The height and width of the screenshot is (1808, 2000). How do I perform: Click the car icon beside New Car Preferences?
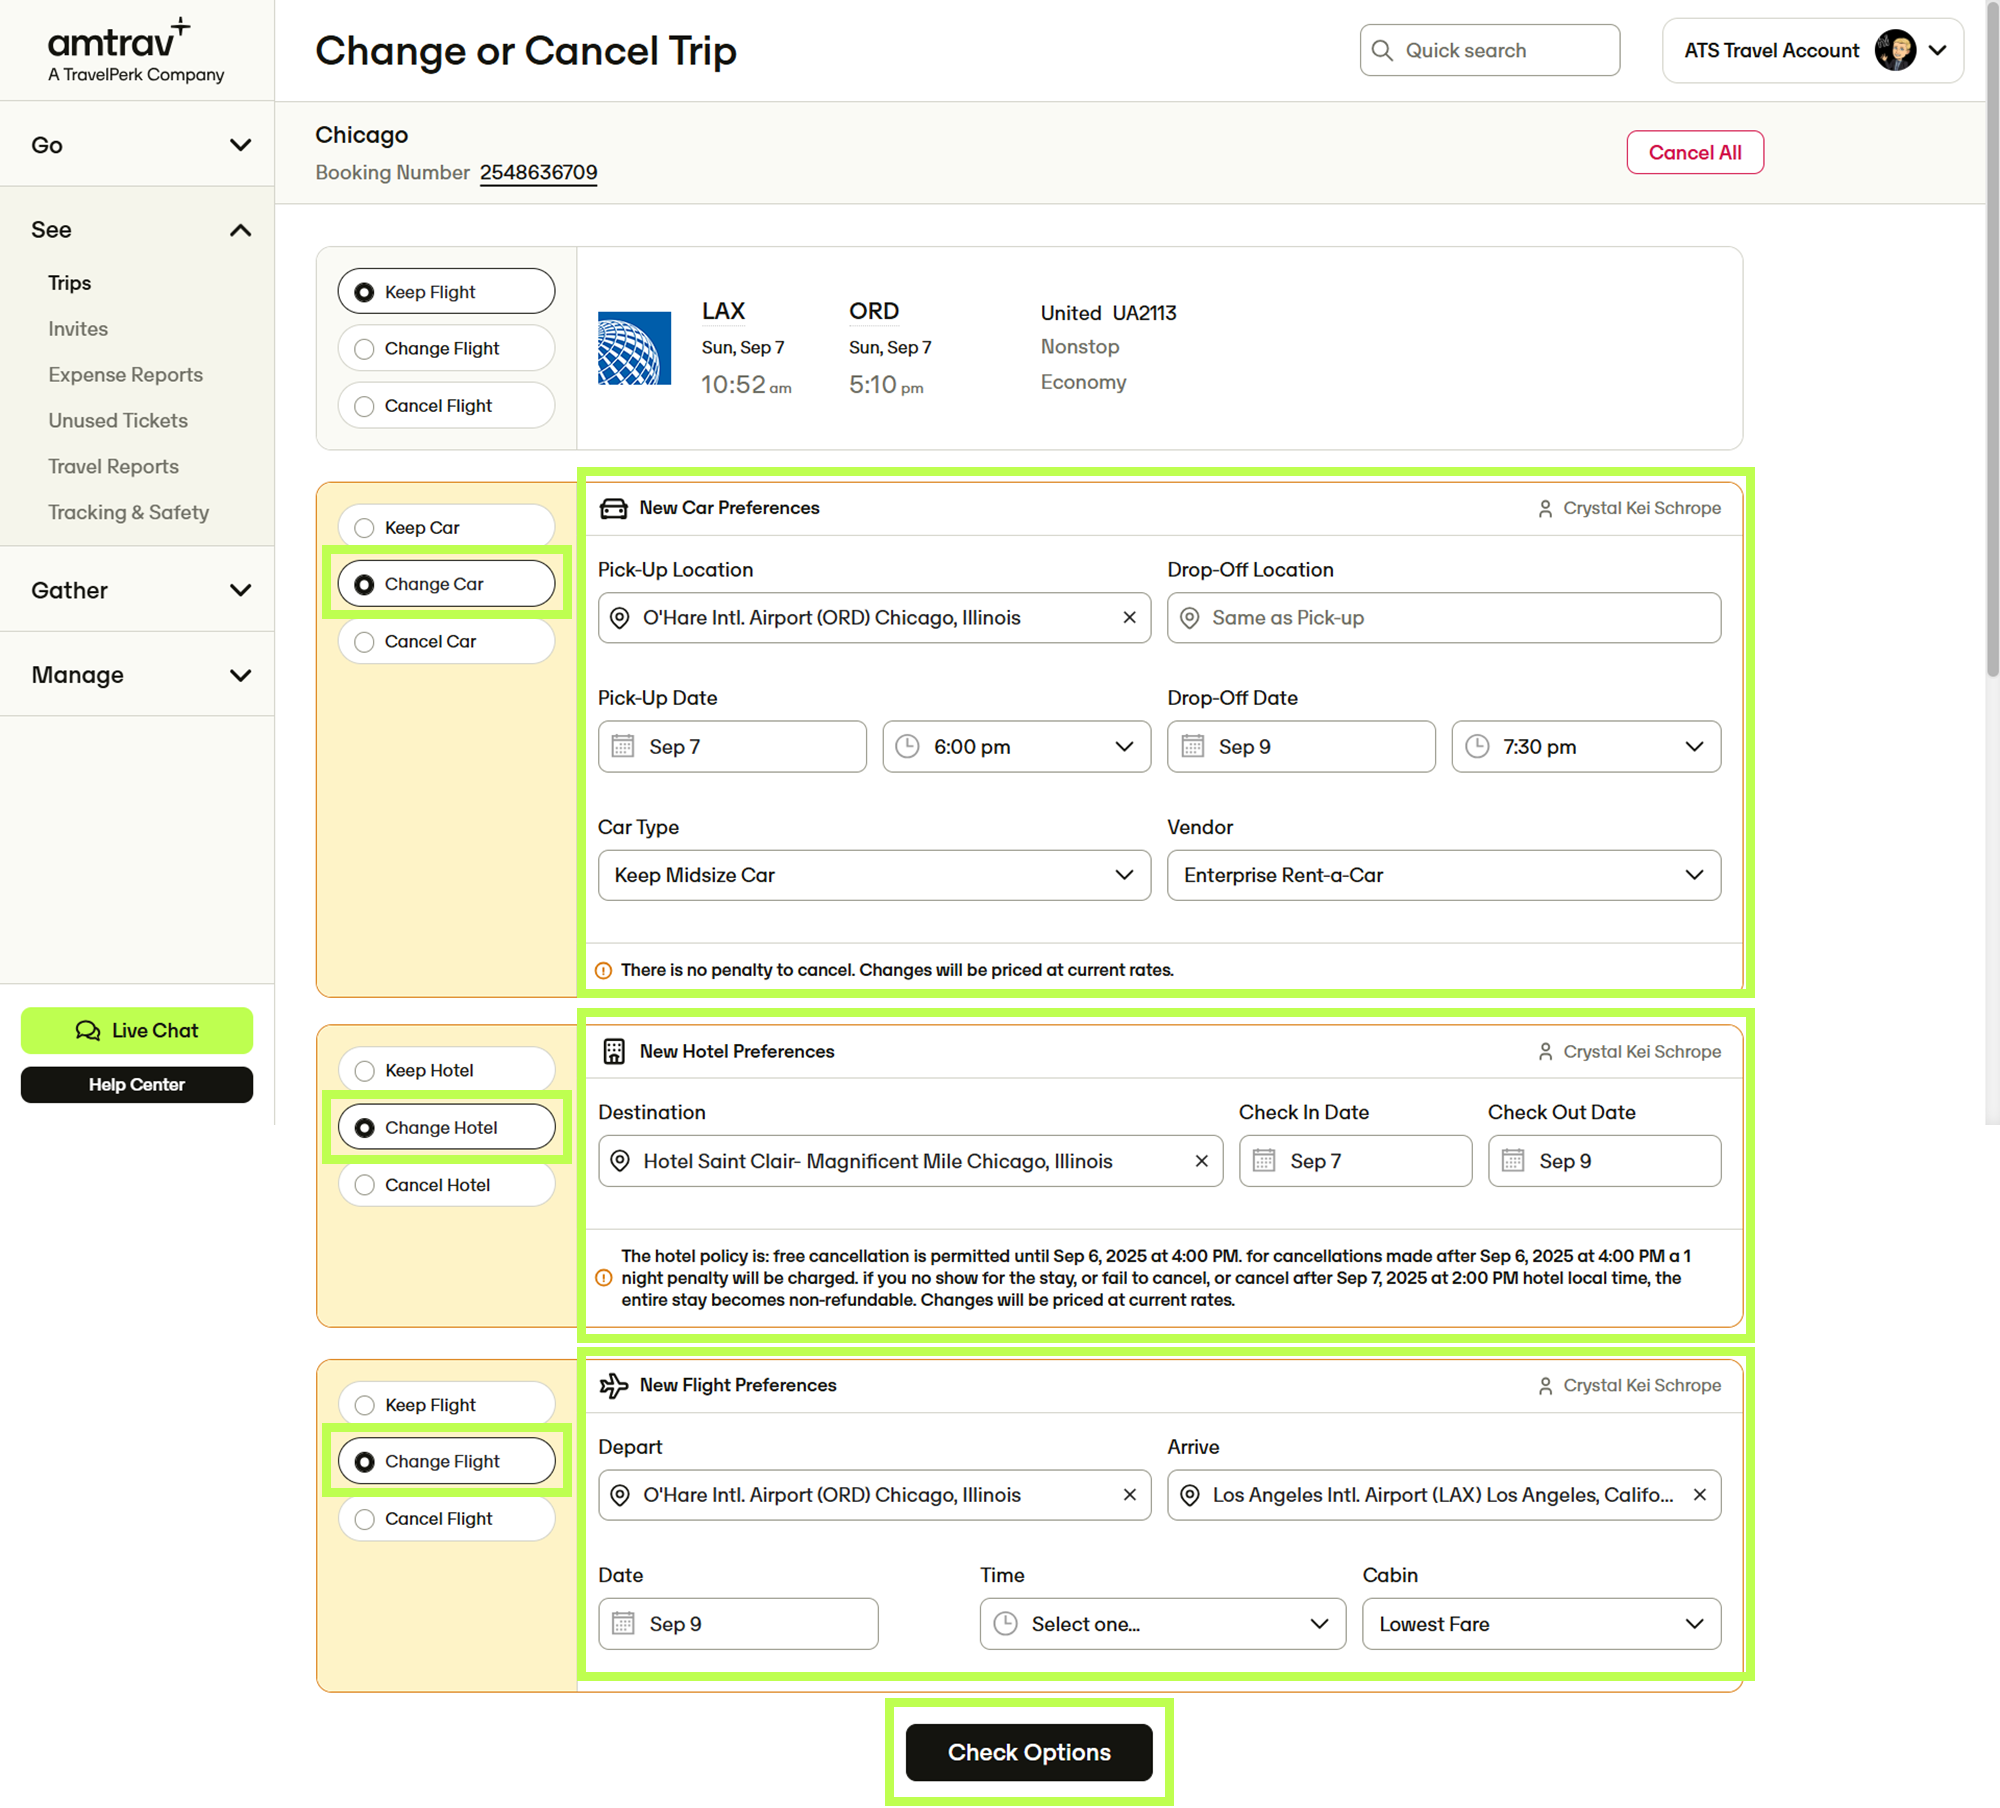click(x=613, y=508)
